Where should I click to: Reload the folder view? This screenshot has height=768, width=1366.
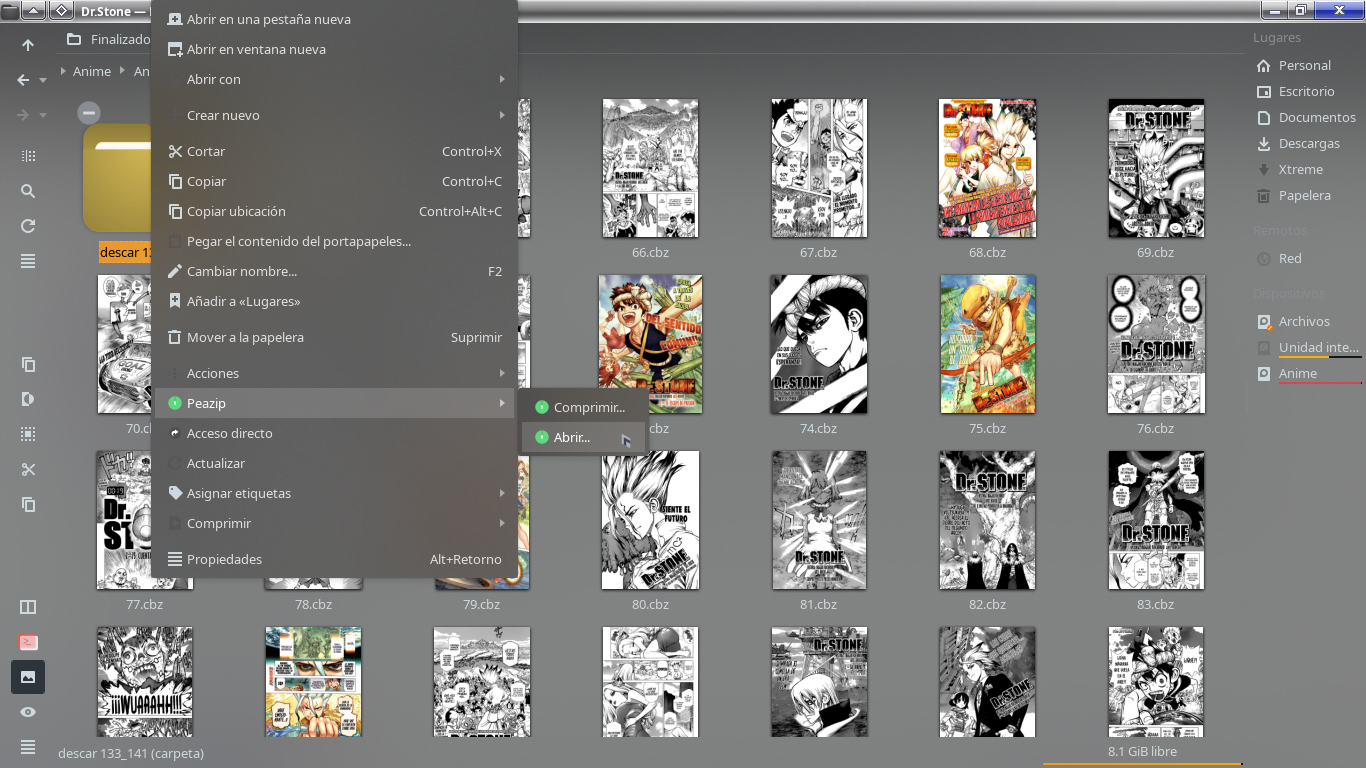point(28,226)
